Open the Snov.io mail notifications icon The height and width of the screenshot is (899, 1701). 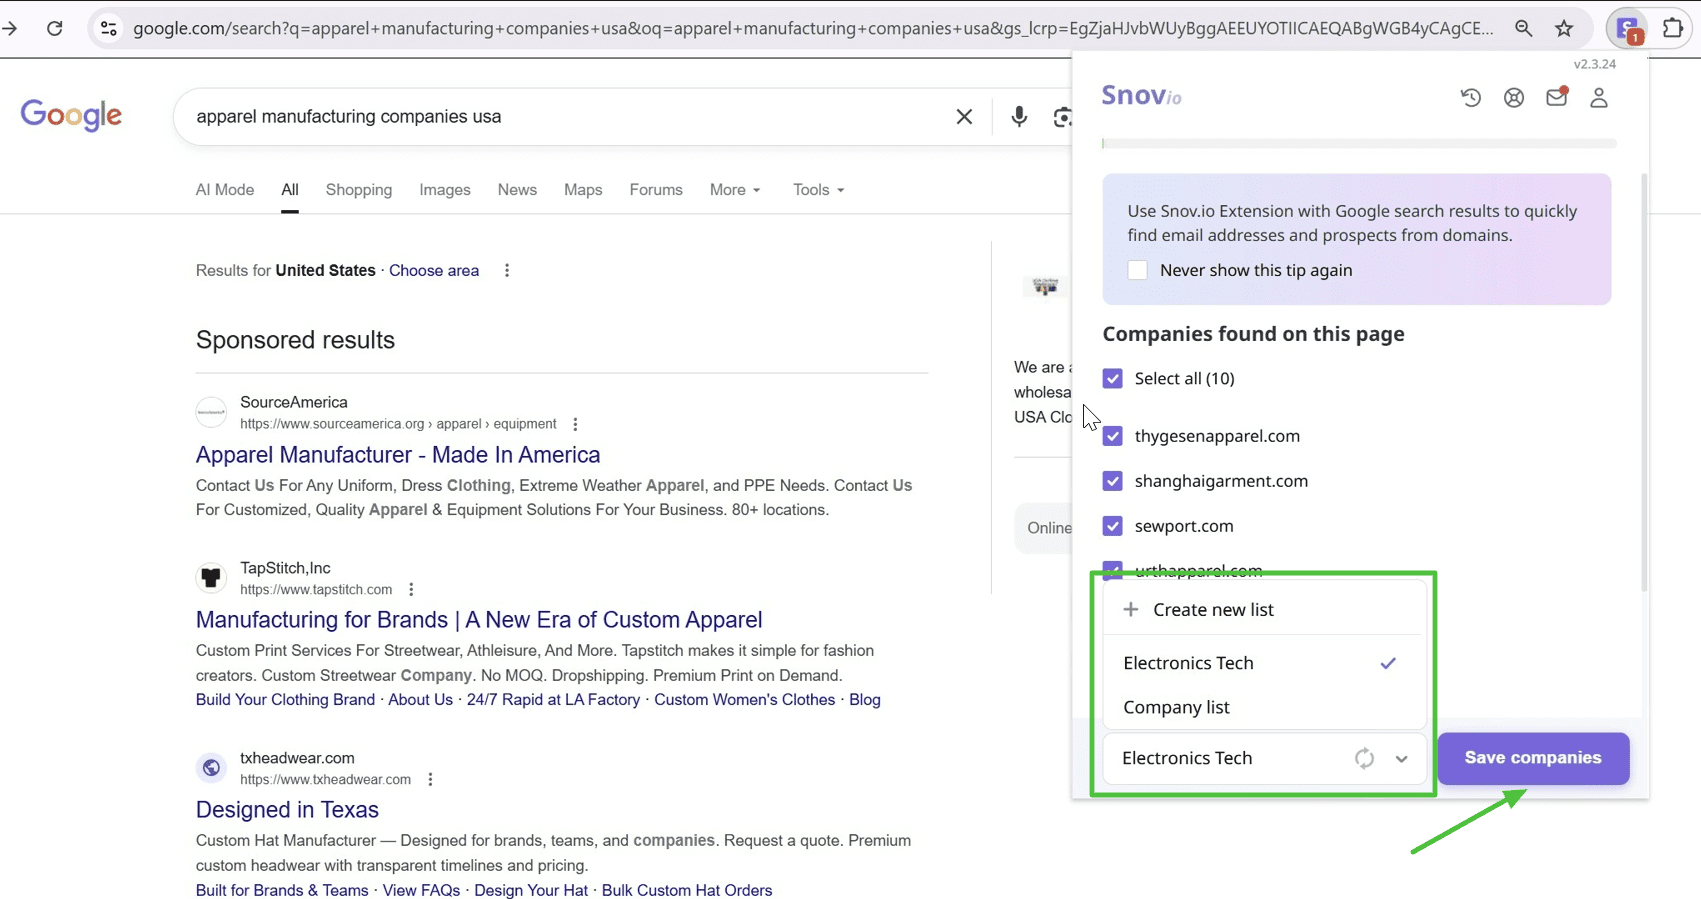(x=1556, y=97)
